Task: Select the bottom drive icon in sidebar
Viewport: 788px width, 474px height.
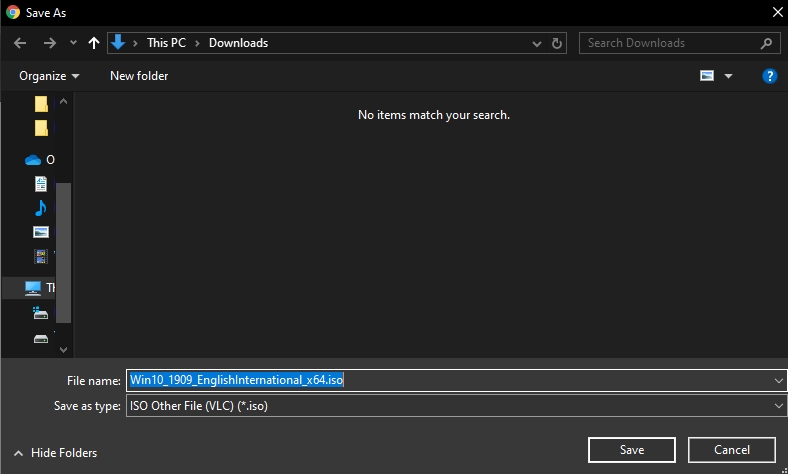Action: pyautogui.click(x=41, y=339)
